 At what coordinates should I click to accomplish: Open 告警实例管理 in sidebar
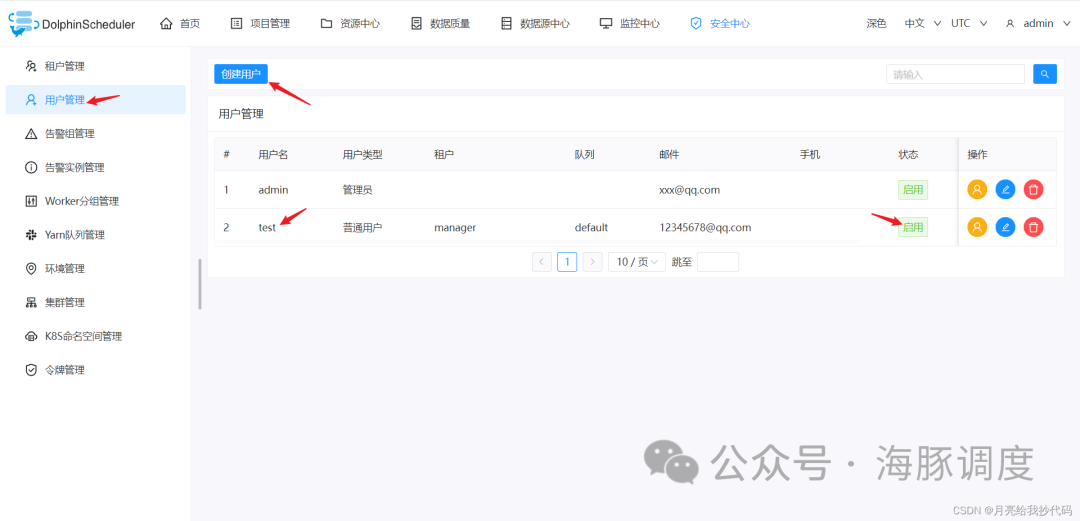pyautogui.click(x=95, y=167)
